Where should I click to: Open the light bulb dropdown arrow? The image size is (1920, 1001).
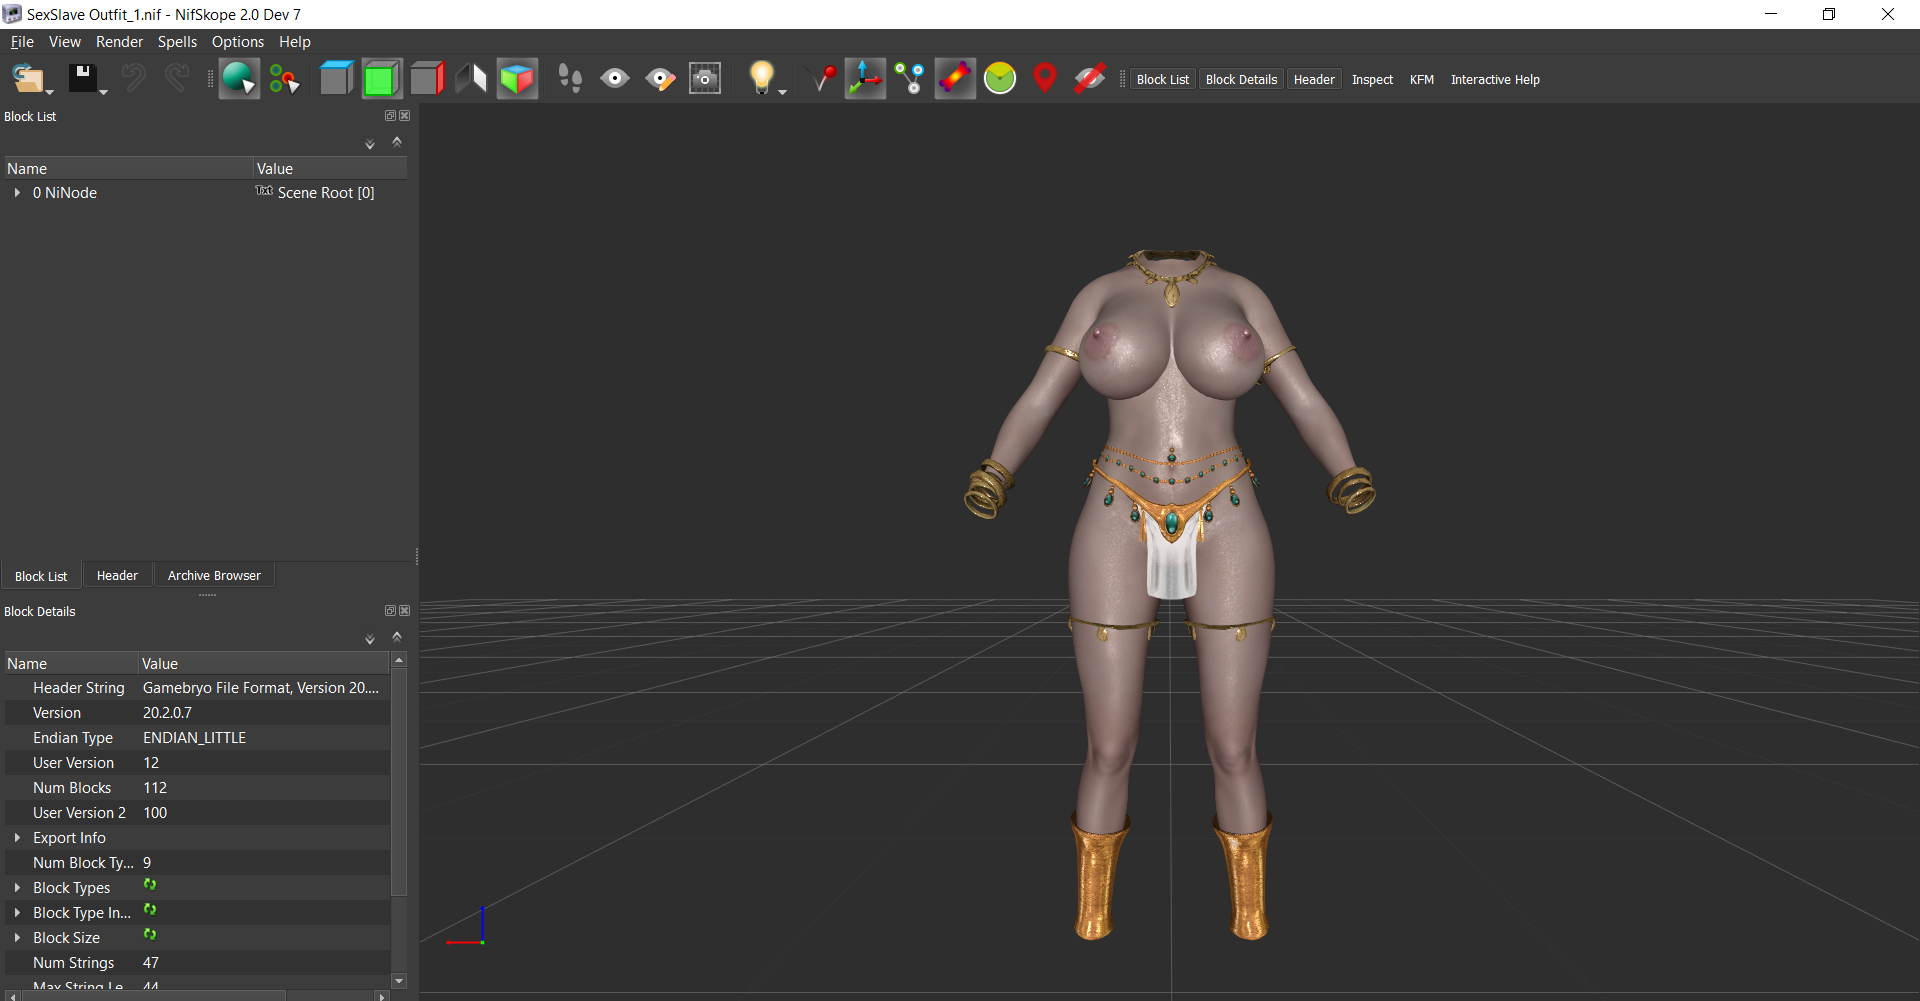coord(783,92)
